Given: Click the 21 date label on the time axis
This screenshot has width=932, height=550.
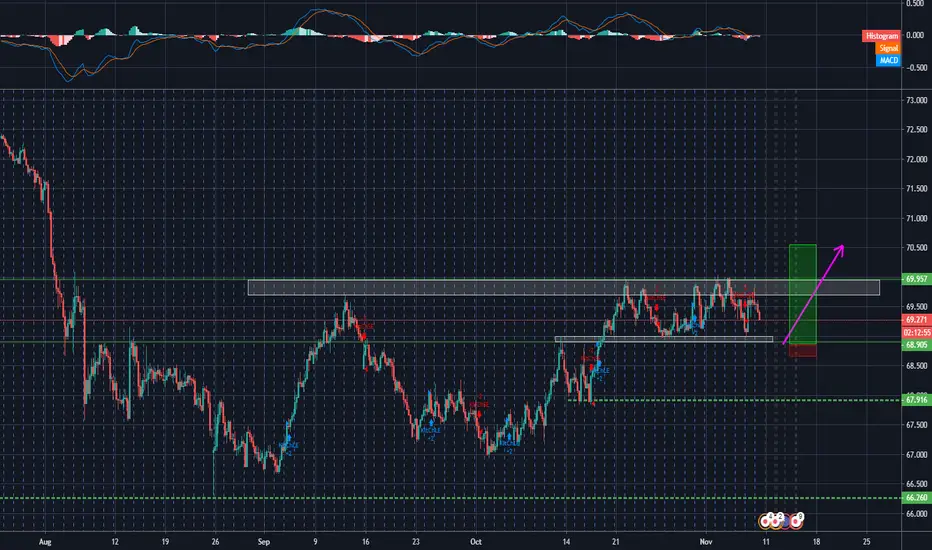Looking at the screenshot, I should click(616, 542).
